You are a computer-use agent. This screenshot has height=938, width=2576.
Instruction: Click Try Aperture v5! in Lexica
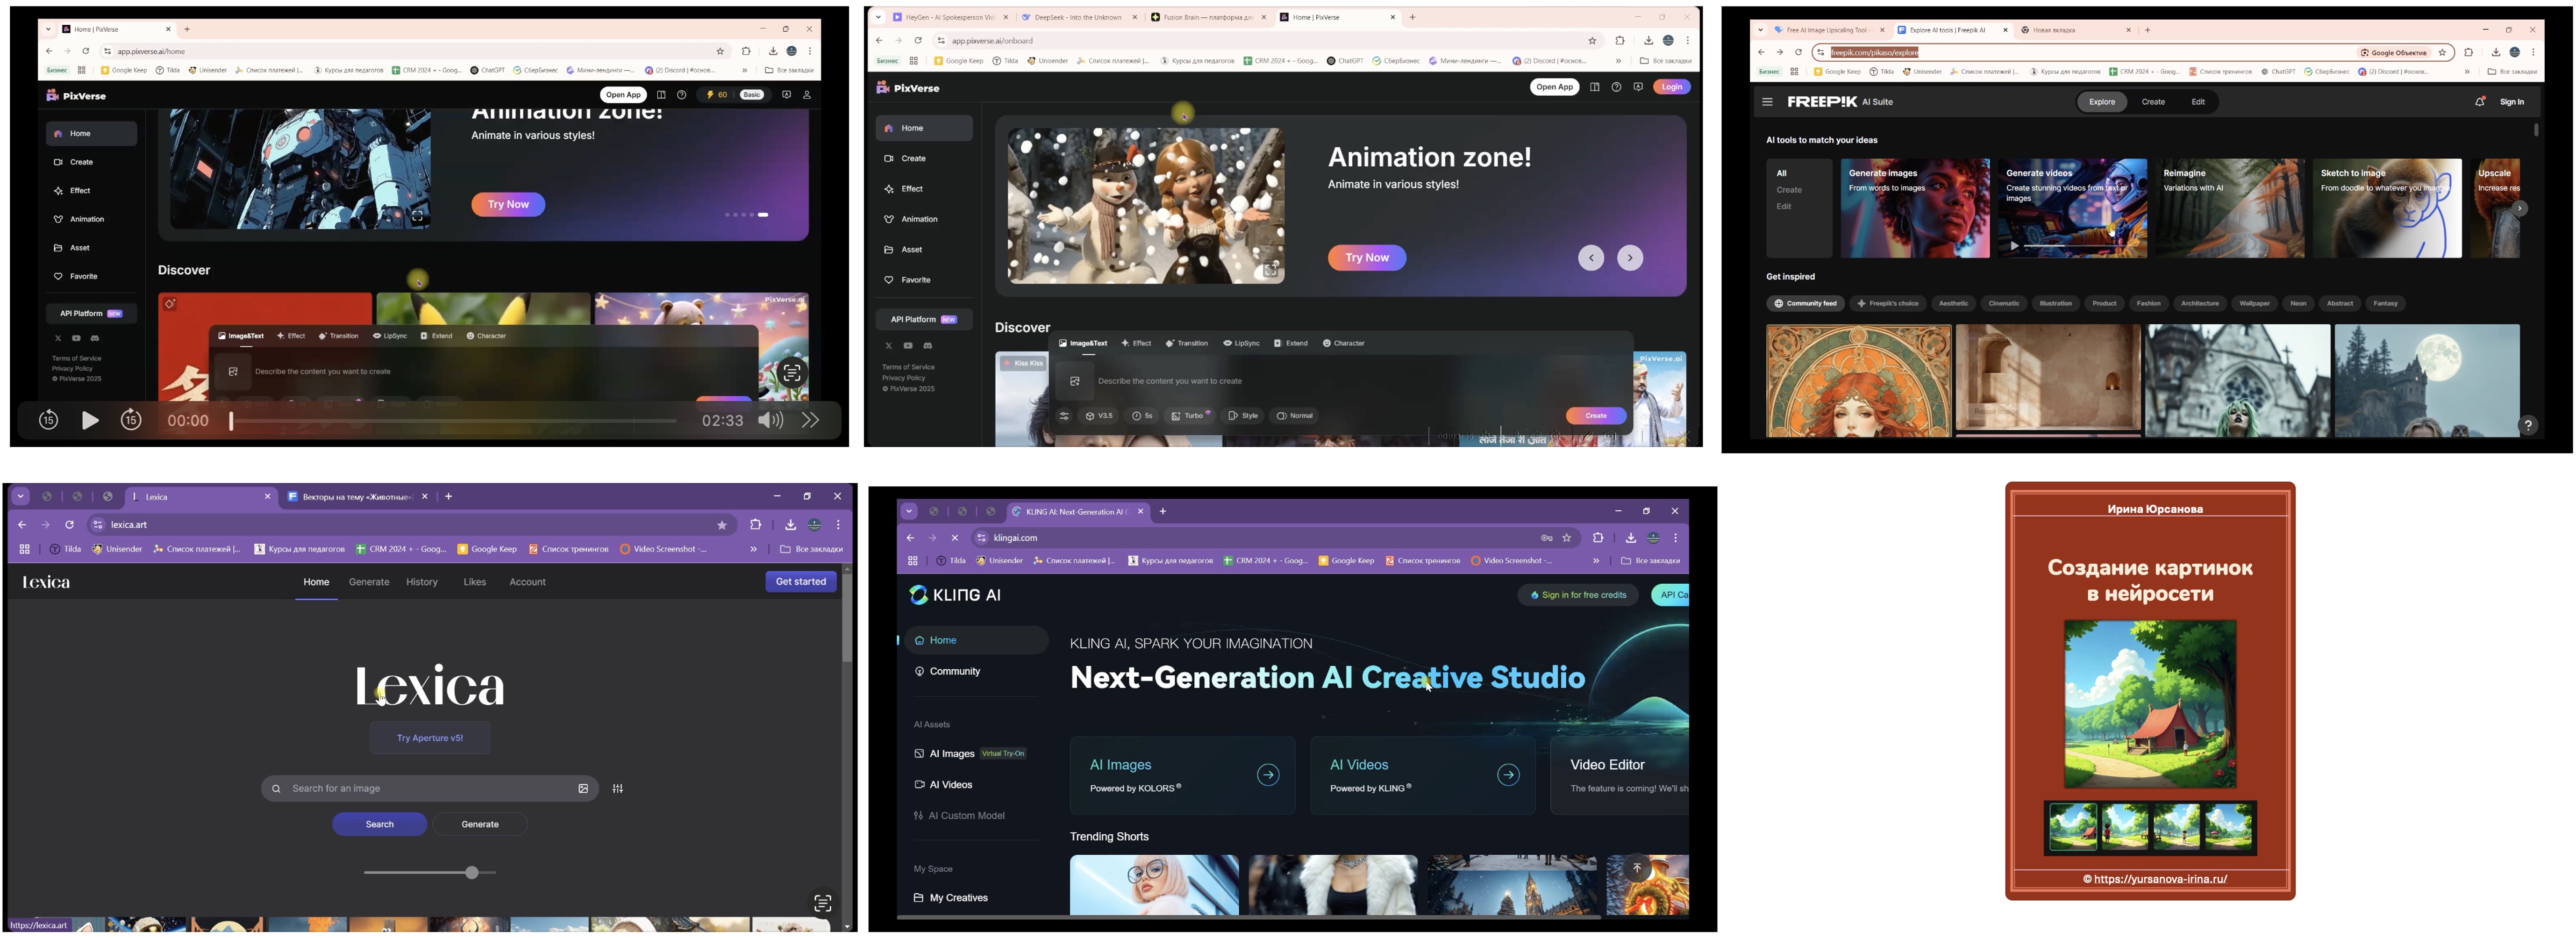pos(430,739)
